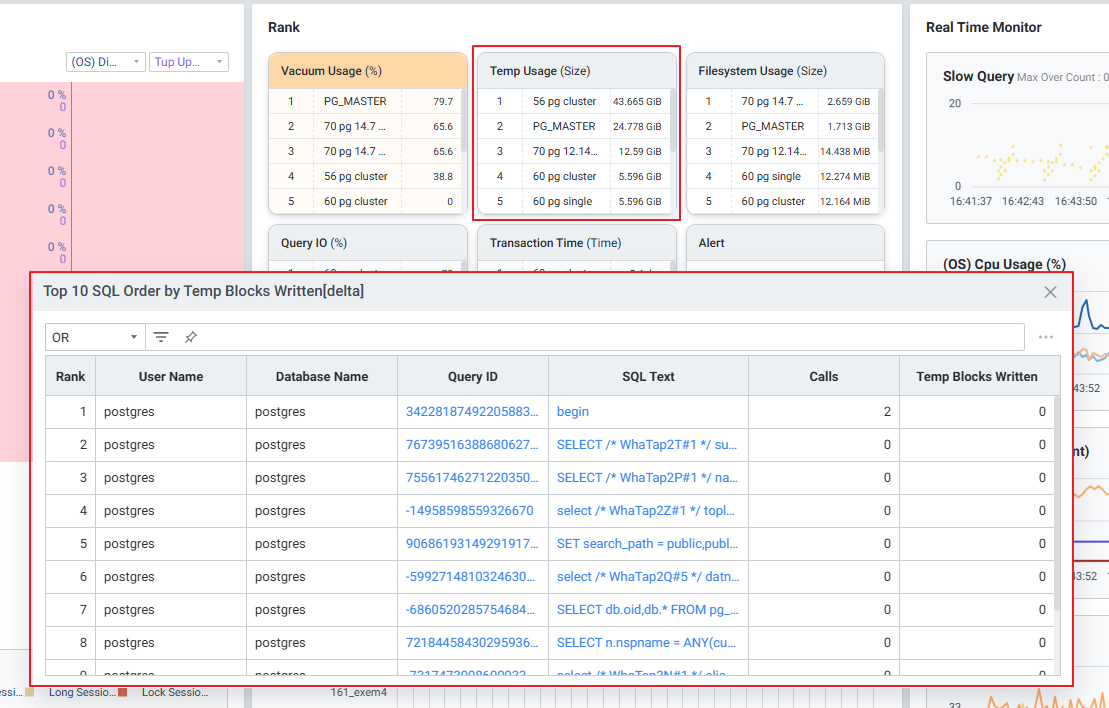This screenshot has width=1109, height=708.
Task: Click the pin icon beside the filter
Action: tap(190, 337)
